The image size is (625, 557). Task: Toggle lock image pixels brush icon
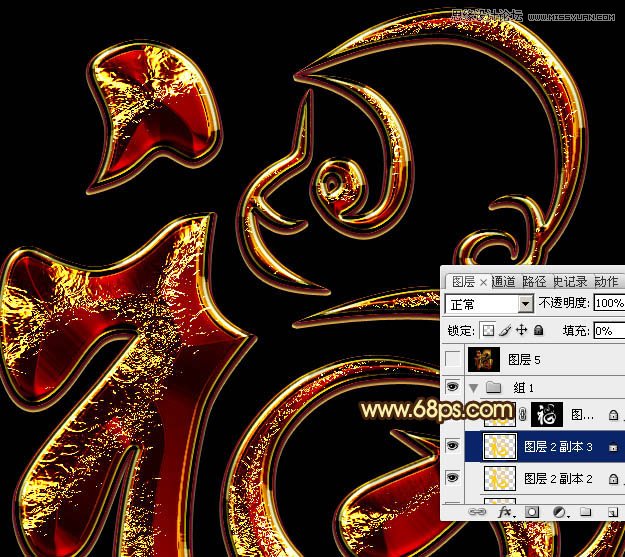[x=505, y=331]
